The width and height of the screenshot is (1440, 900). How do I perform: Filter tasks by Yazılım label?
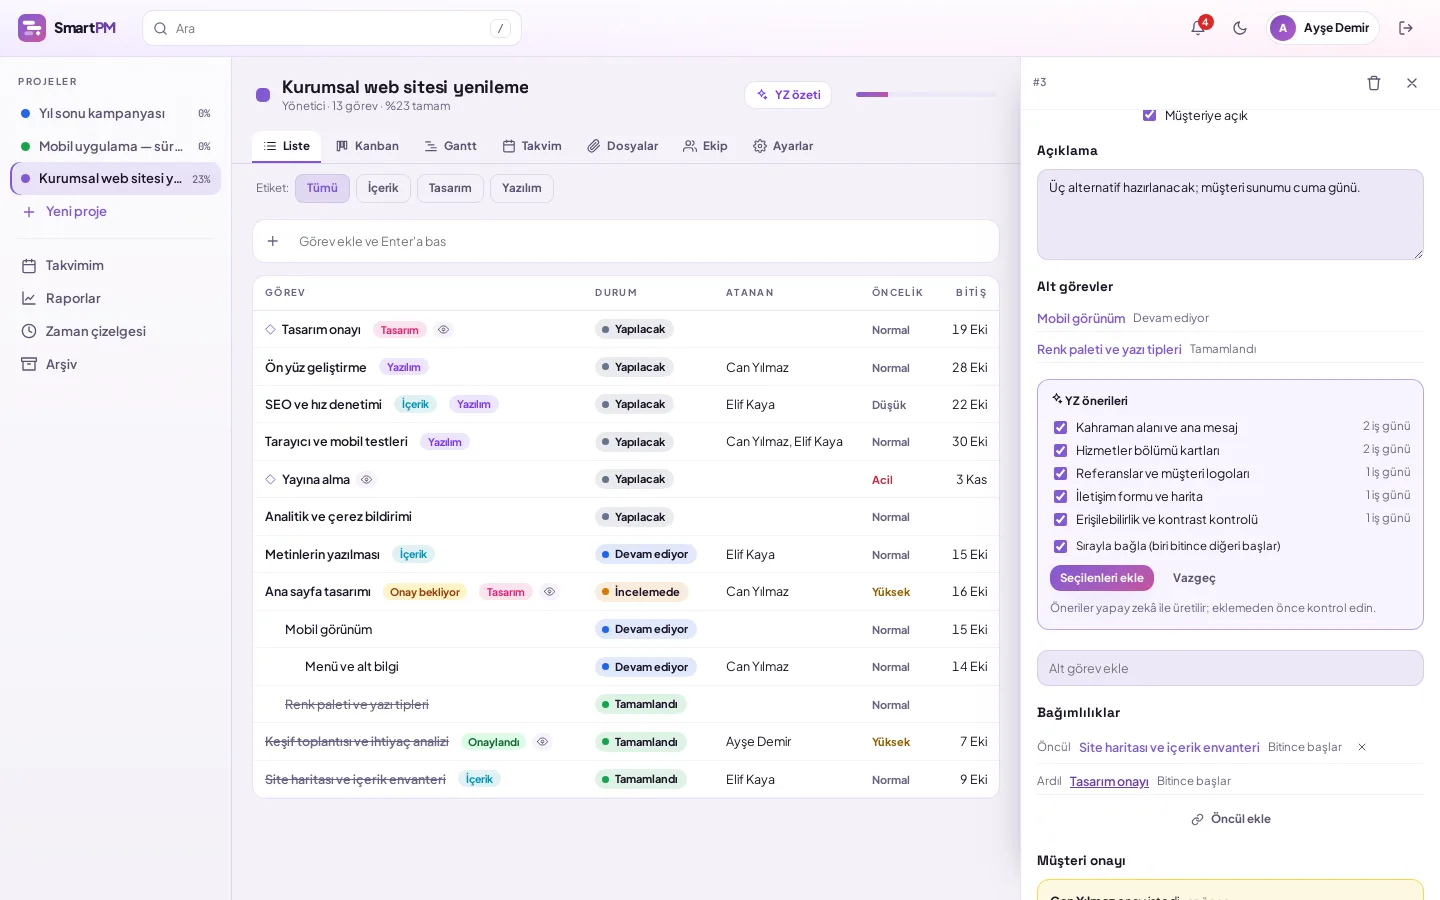coord(522,188)
